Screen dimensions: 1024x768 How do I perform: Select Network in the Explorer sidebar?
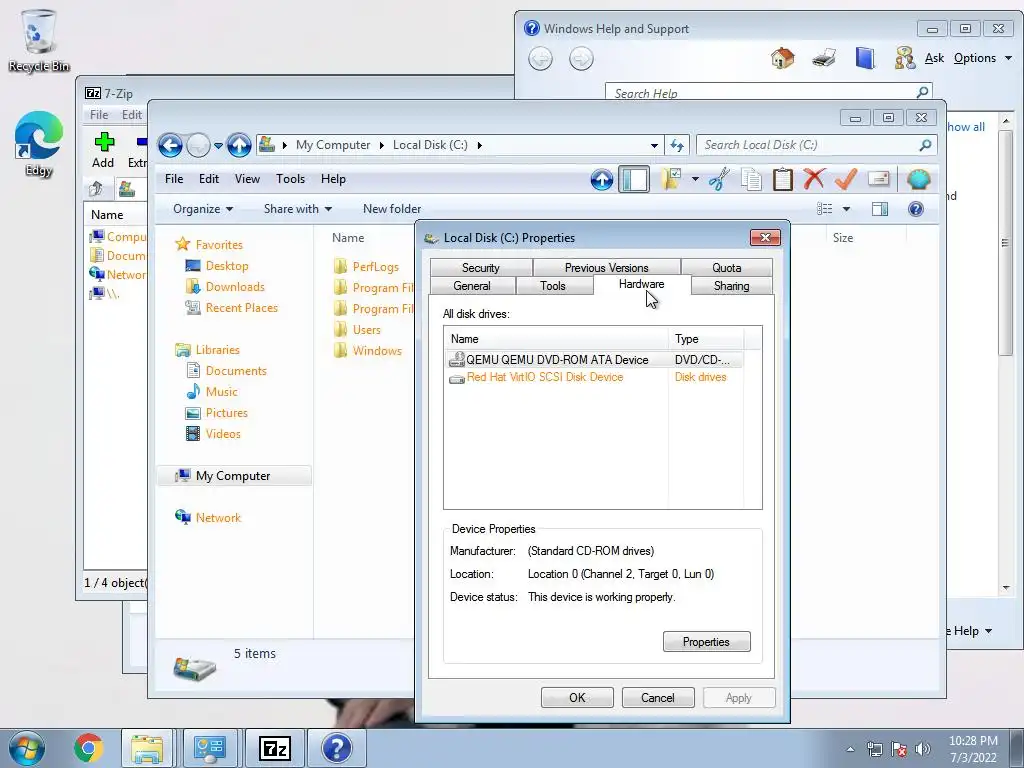[x=208, y=518]
